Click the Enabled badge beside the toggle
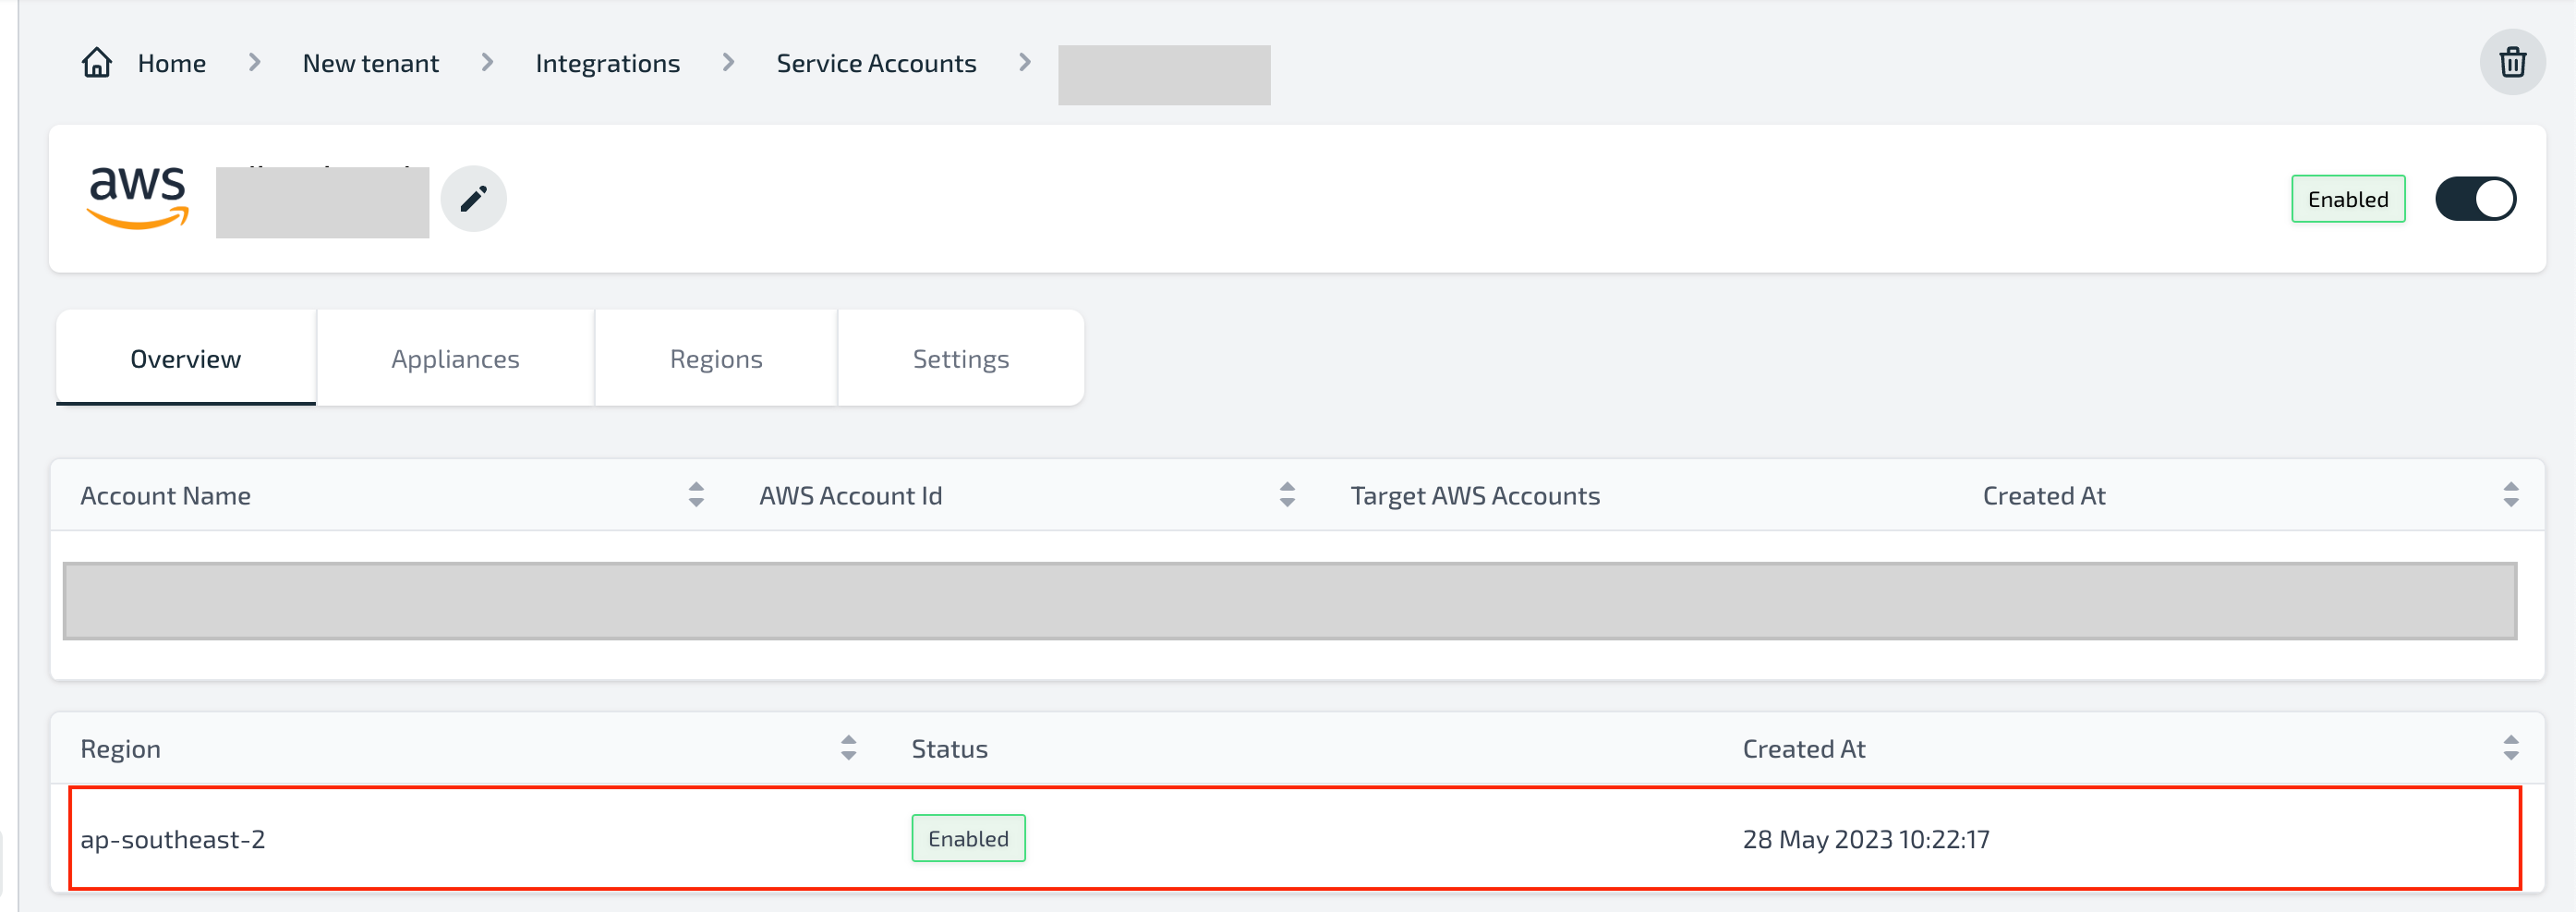This screenshot has width=2576, height=912. pos(2348,199)
